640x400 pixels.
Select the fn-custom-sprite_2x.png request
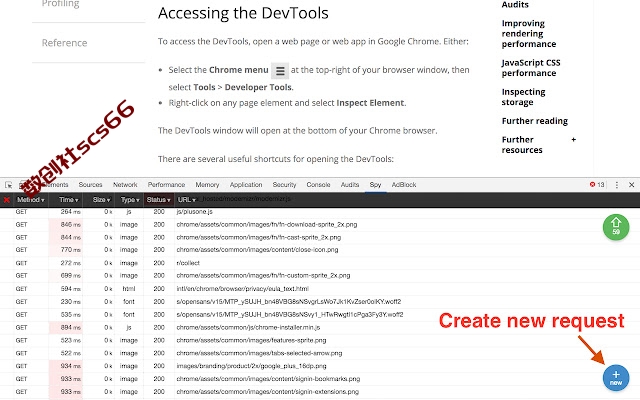pyautogui.click(x=320, y=276)
